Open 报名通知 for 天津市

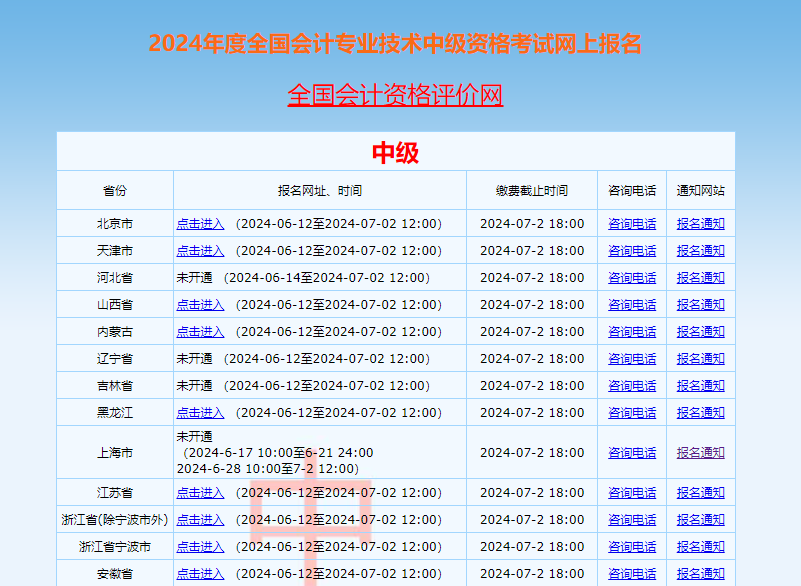pyautogui.click(x=700, y=250)
